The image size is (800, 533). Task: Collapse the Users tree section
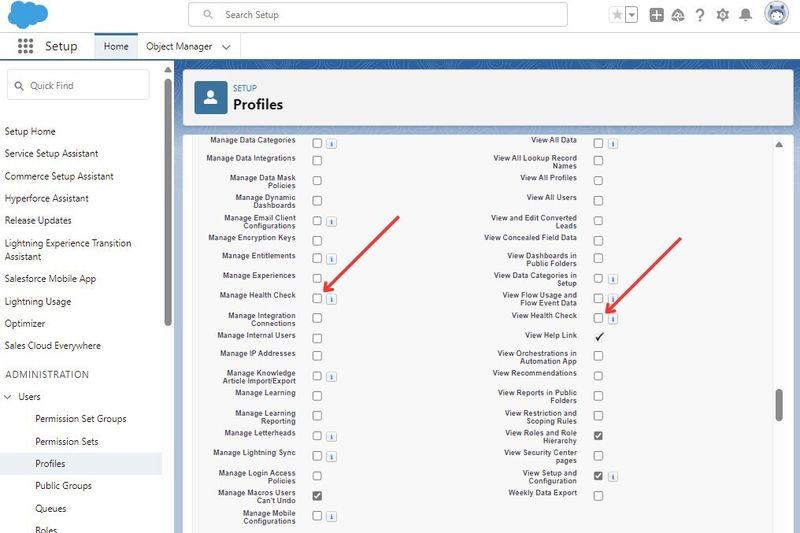click(x=8, y=396)
